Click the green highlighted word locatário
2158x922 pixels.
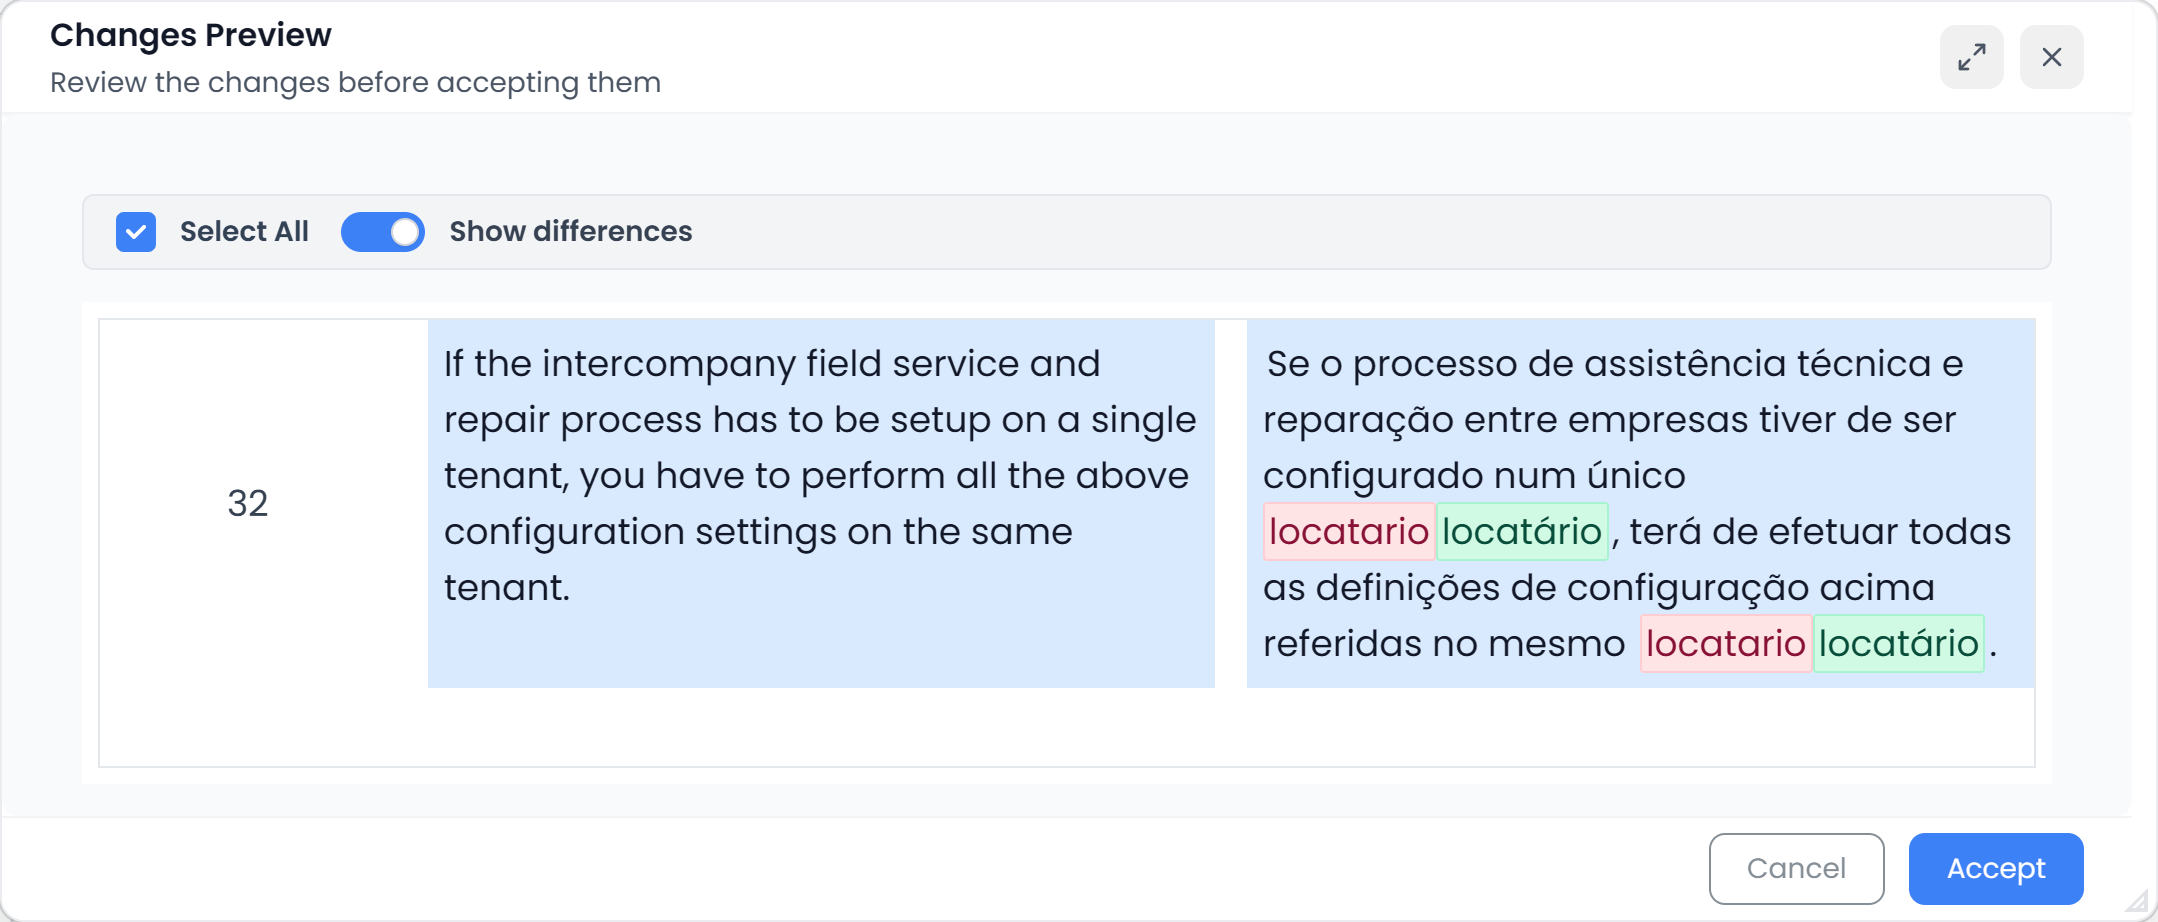(1523, 531)
